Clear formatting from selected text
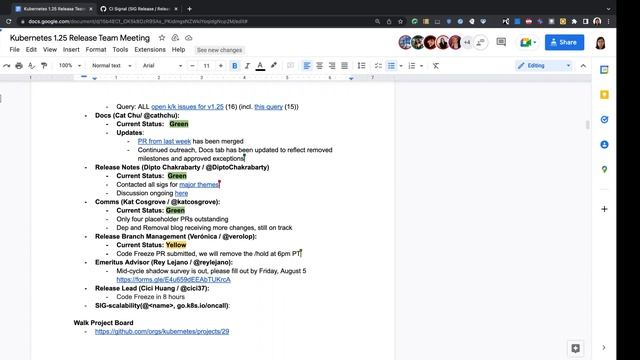Viewport: 640px width, 360px height. click(x=436, y=66)
